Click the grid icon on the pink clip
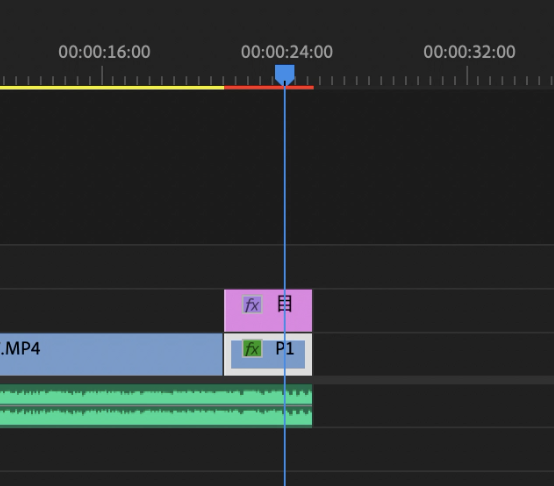The image size is (554, 486). pyautogui.click(x=285, y=304)
